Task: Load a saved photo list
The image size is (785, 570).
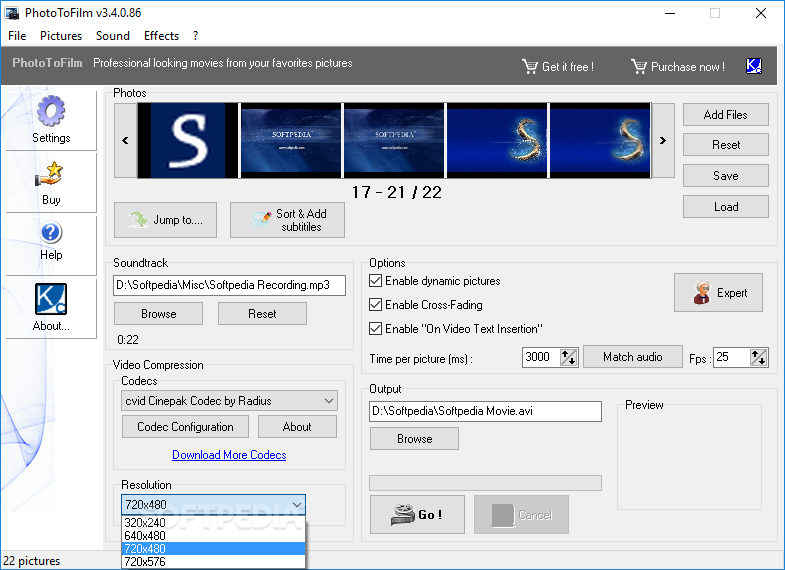Action: [x=725, y=207]
